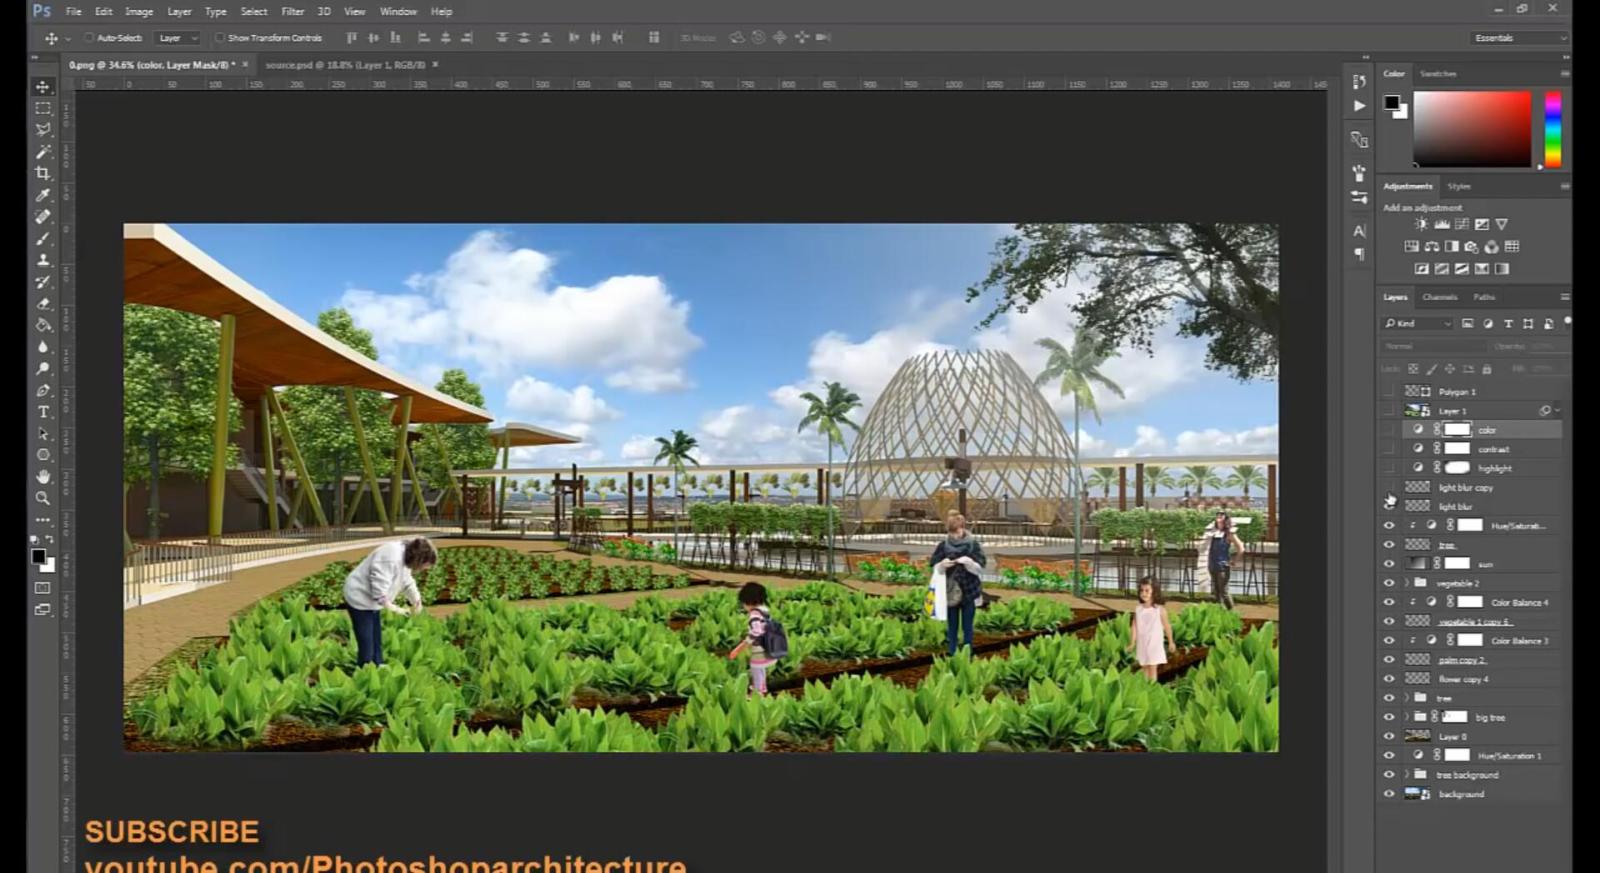Select the Clone Stamp tool
Screen dimensions: 1600x873
43,260
